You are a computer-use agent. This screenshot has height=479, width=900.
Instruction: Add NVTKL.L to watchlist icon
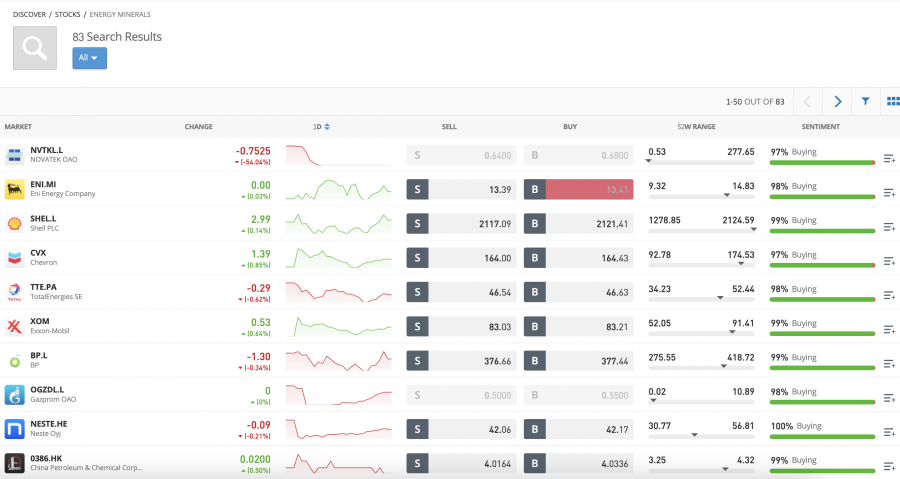click(x=889, y=159)
